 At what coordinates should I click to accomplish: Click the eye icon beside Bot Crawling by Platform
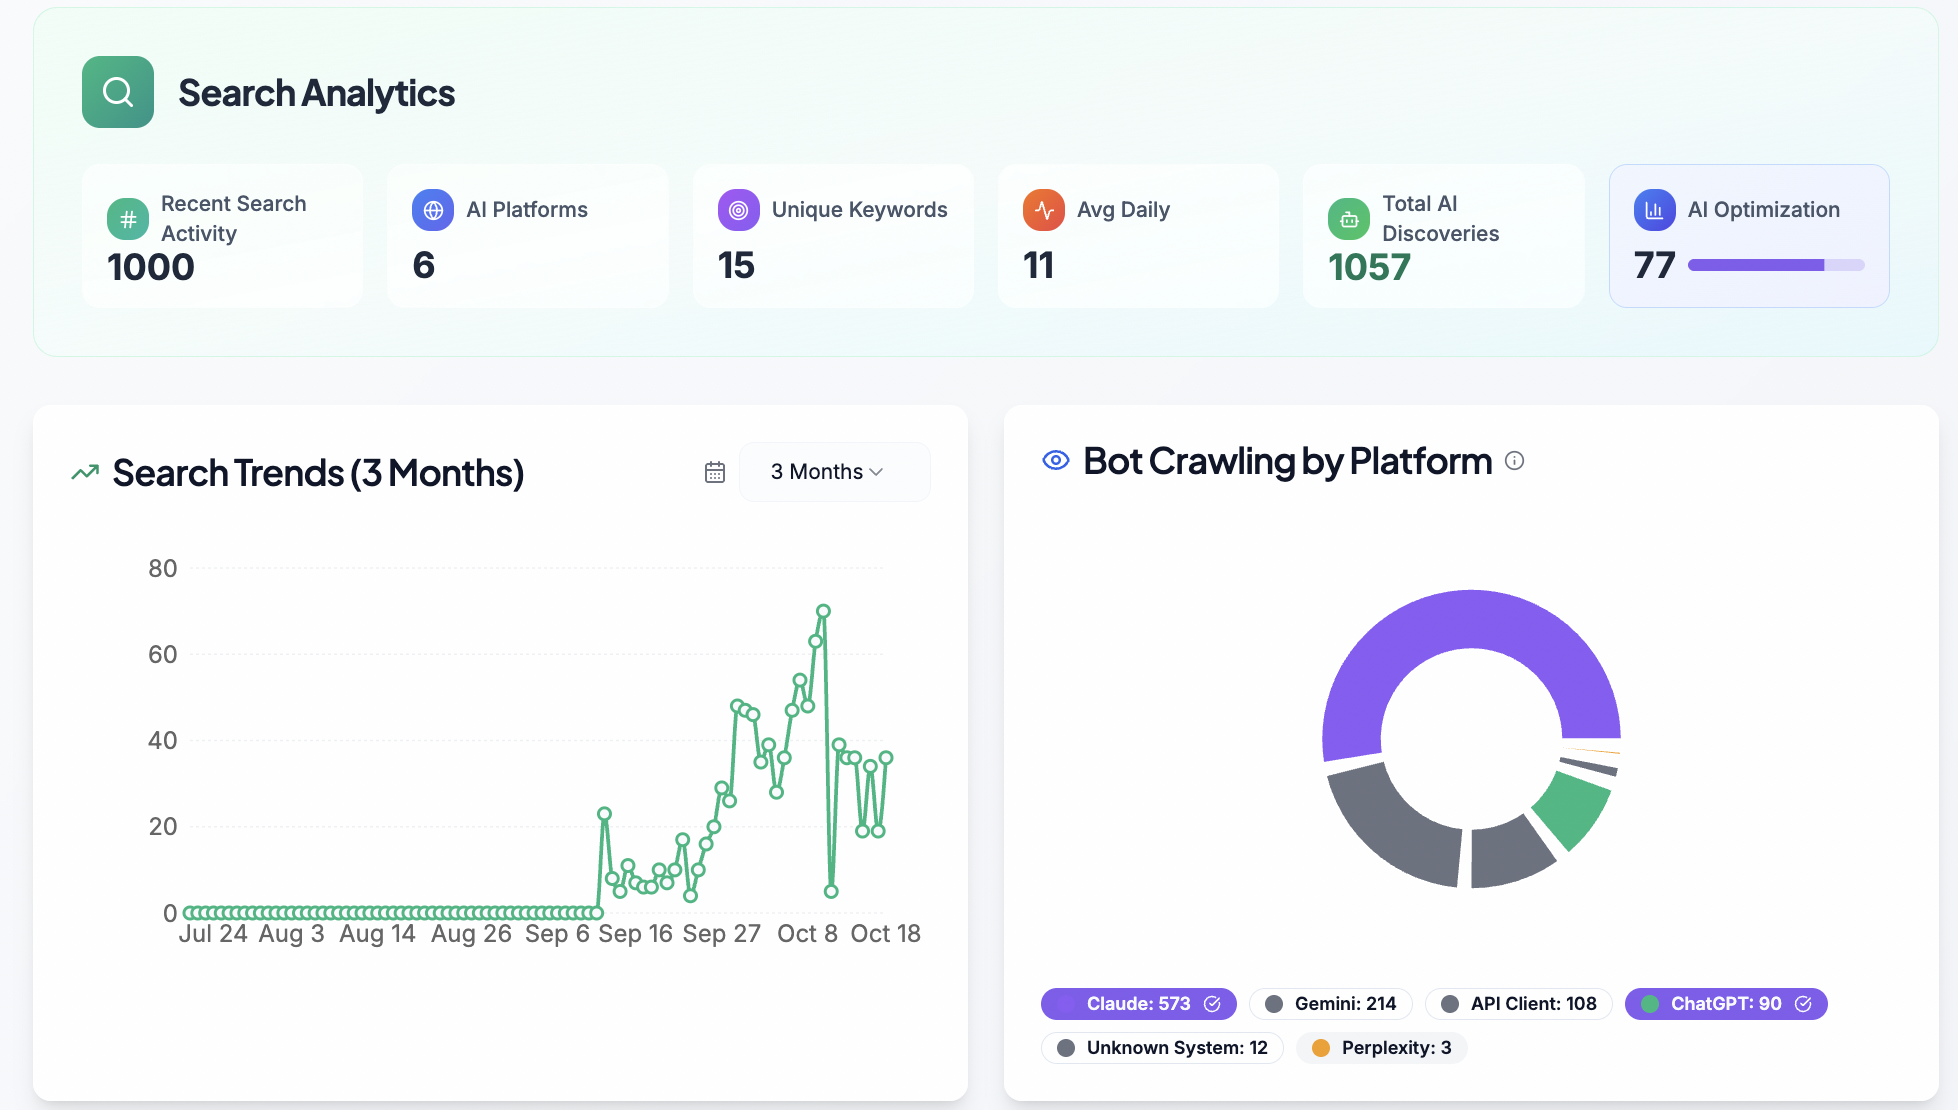tap(1056, 460)
